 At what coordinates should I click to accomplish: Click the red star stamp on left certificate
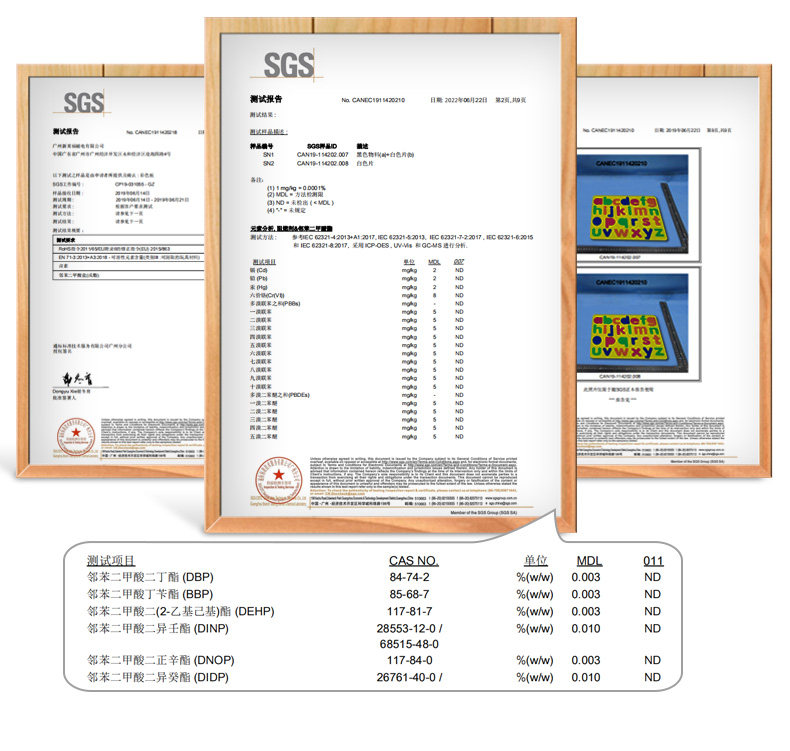(76, 436)
